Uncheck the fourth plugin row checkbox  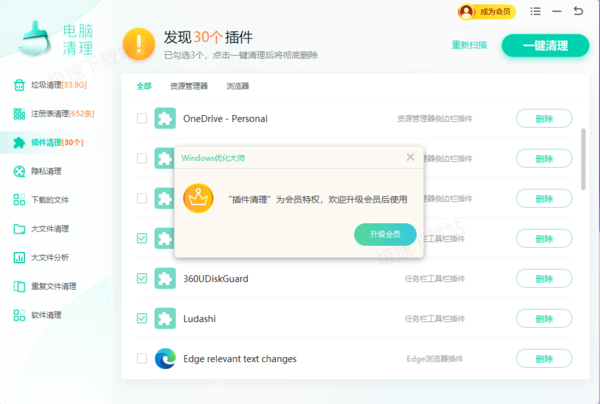142,238
